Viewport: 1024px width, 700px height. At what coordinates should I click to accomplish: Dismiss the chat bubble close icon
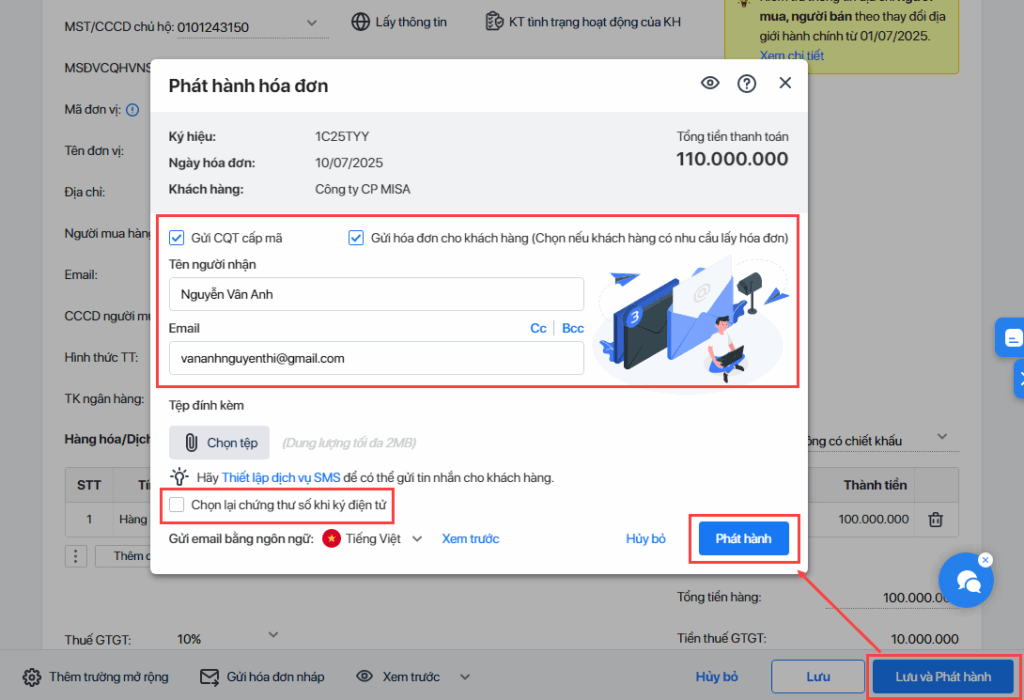[985, 560]
